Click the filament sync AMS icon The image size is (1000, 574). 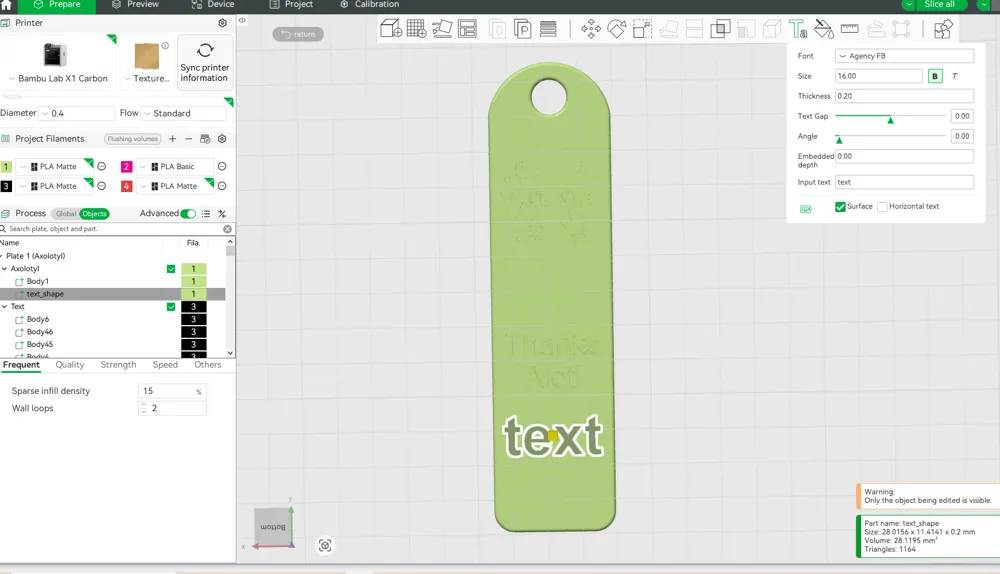click(x=205, y=138)
